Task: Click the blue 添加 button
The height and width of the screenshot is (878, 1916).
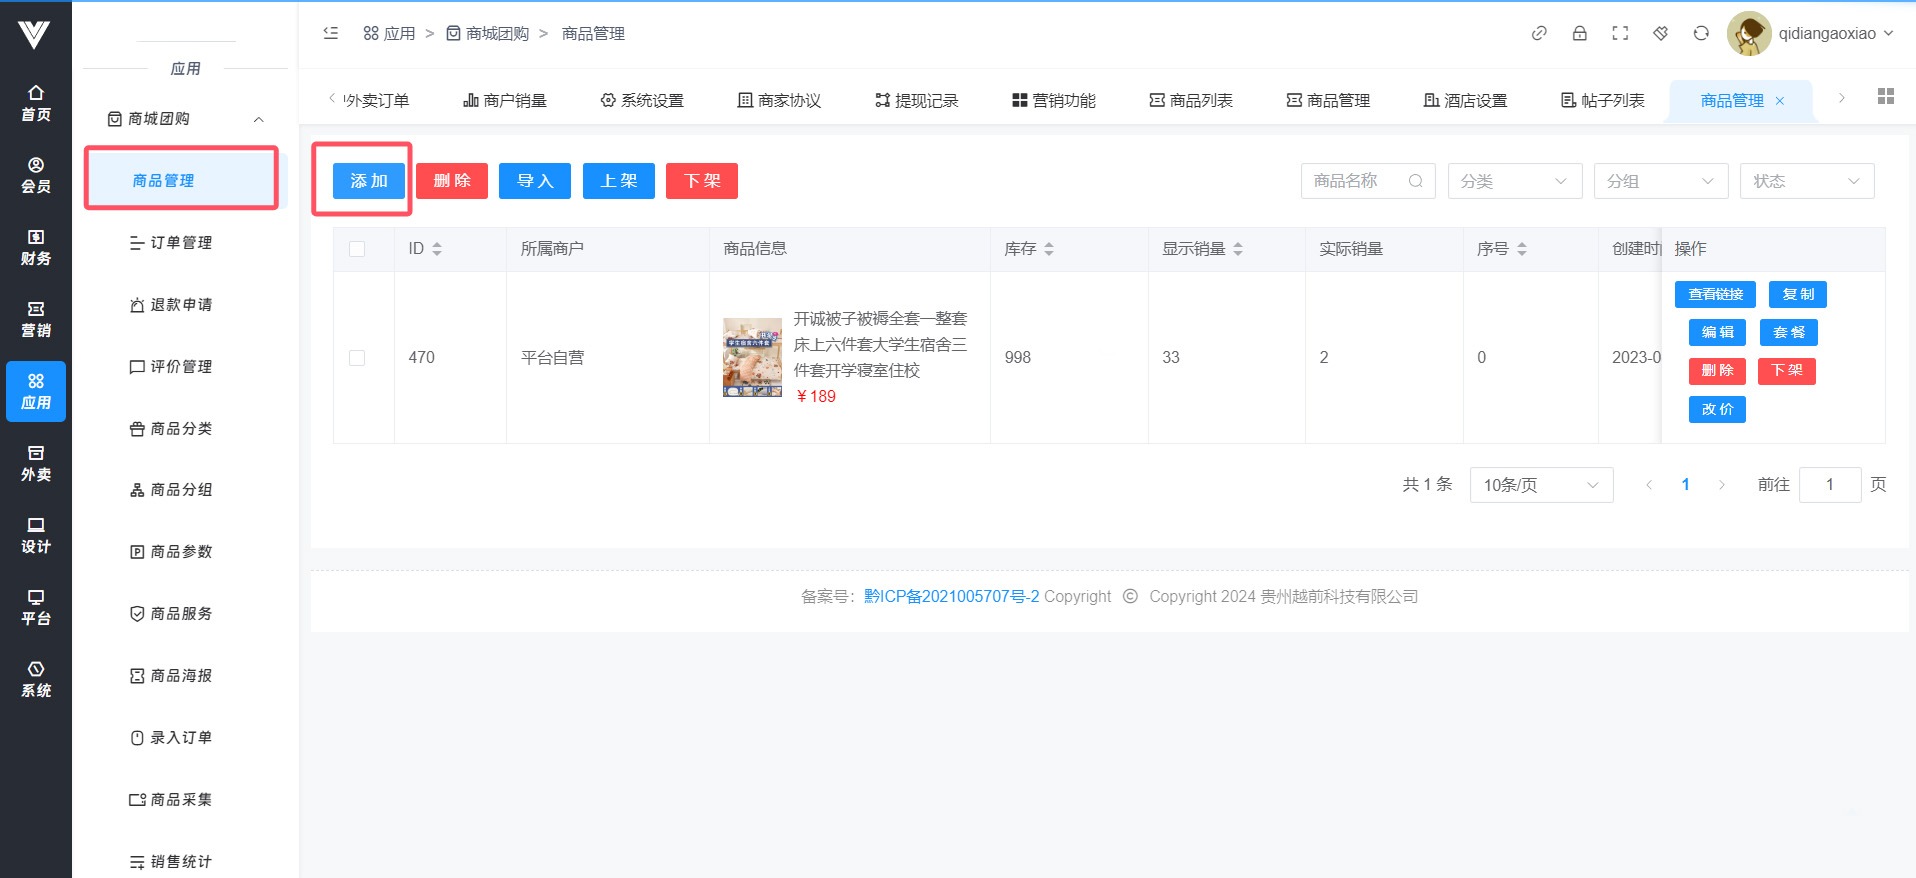Action: coord(368,181)
